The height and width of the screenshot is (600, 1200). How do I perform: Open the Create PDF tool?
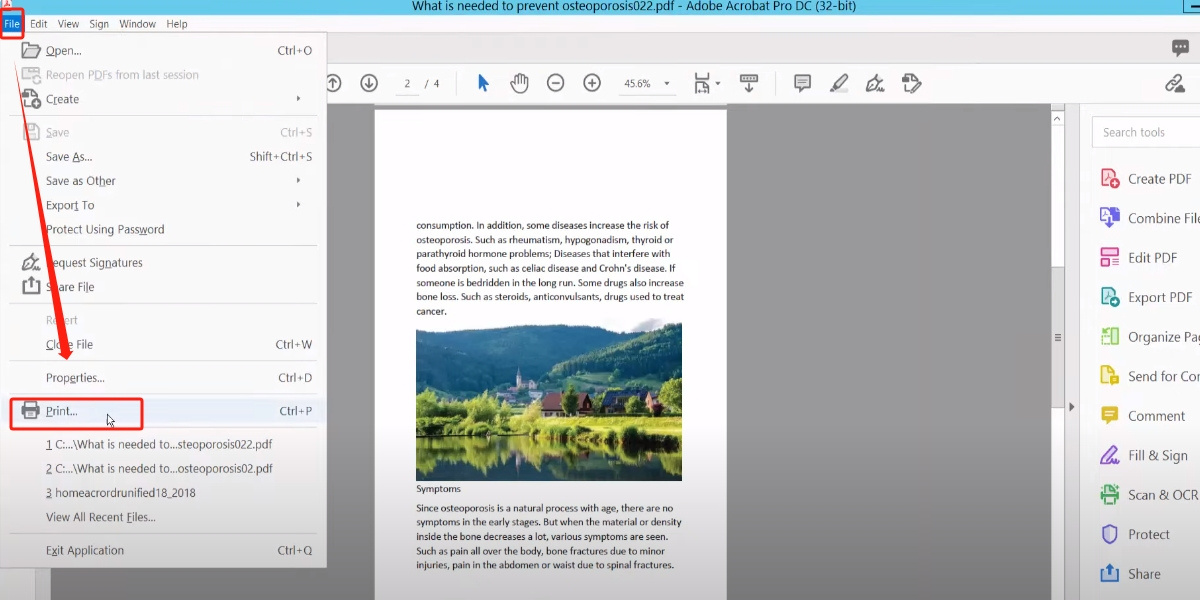pos(1148,179)
